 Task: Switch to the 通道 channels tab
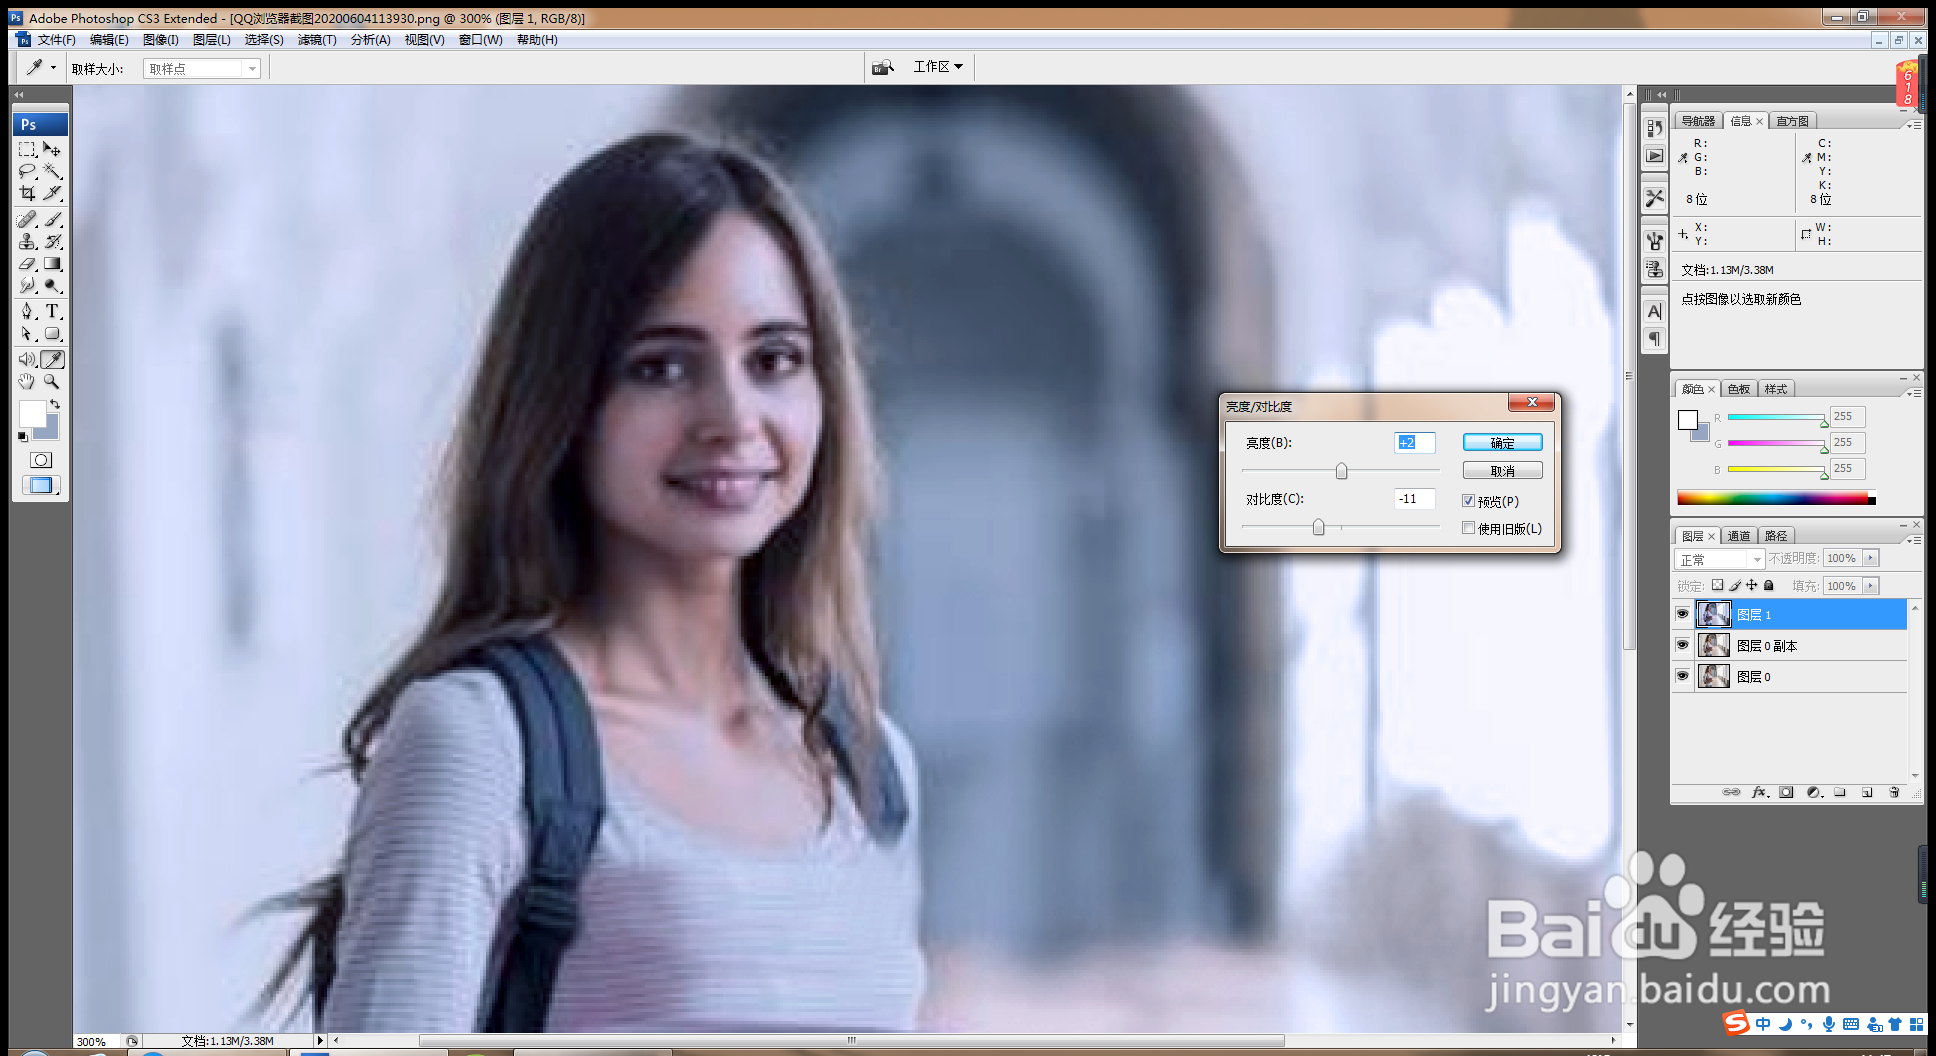pyautogui.click(x=1739, y=536)
